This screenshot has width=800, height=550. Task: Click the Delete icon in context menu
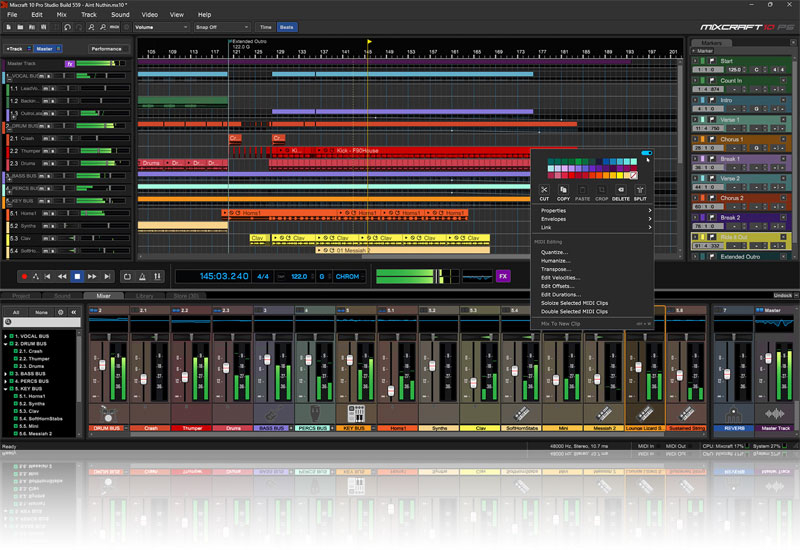click(620, 190)
